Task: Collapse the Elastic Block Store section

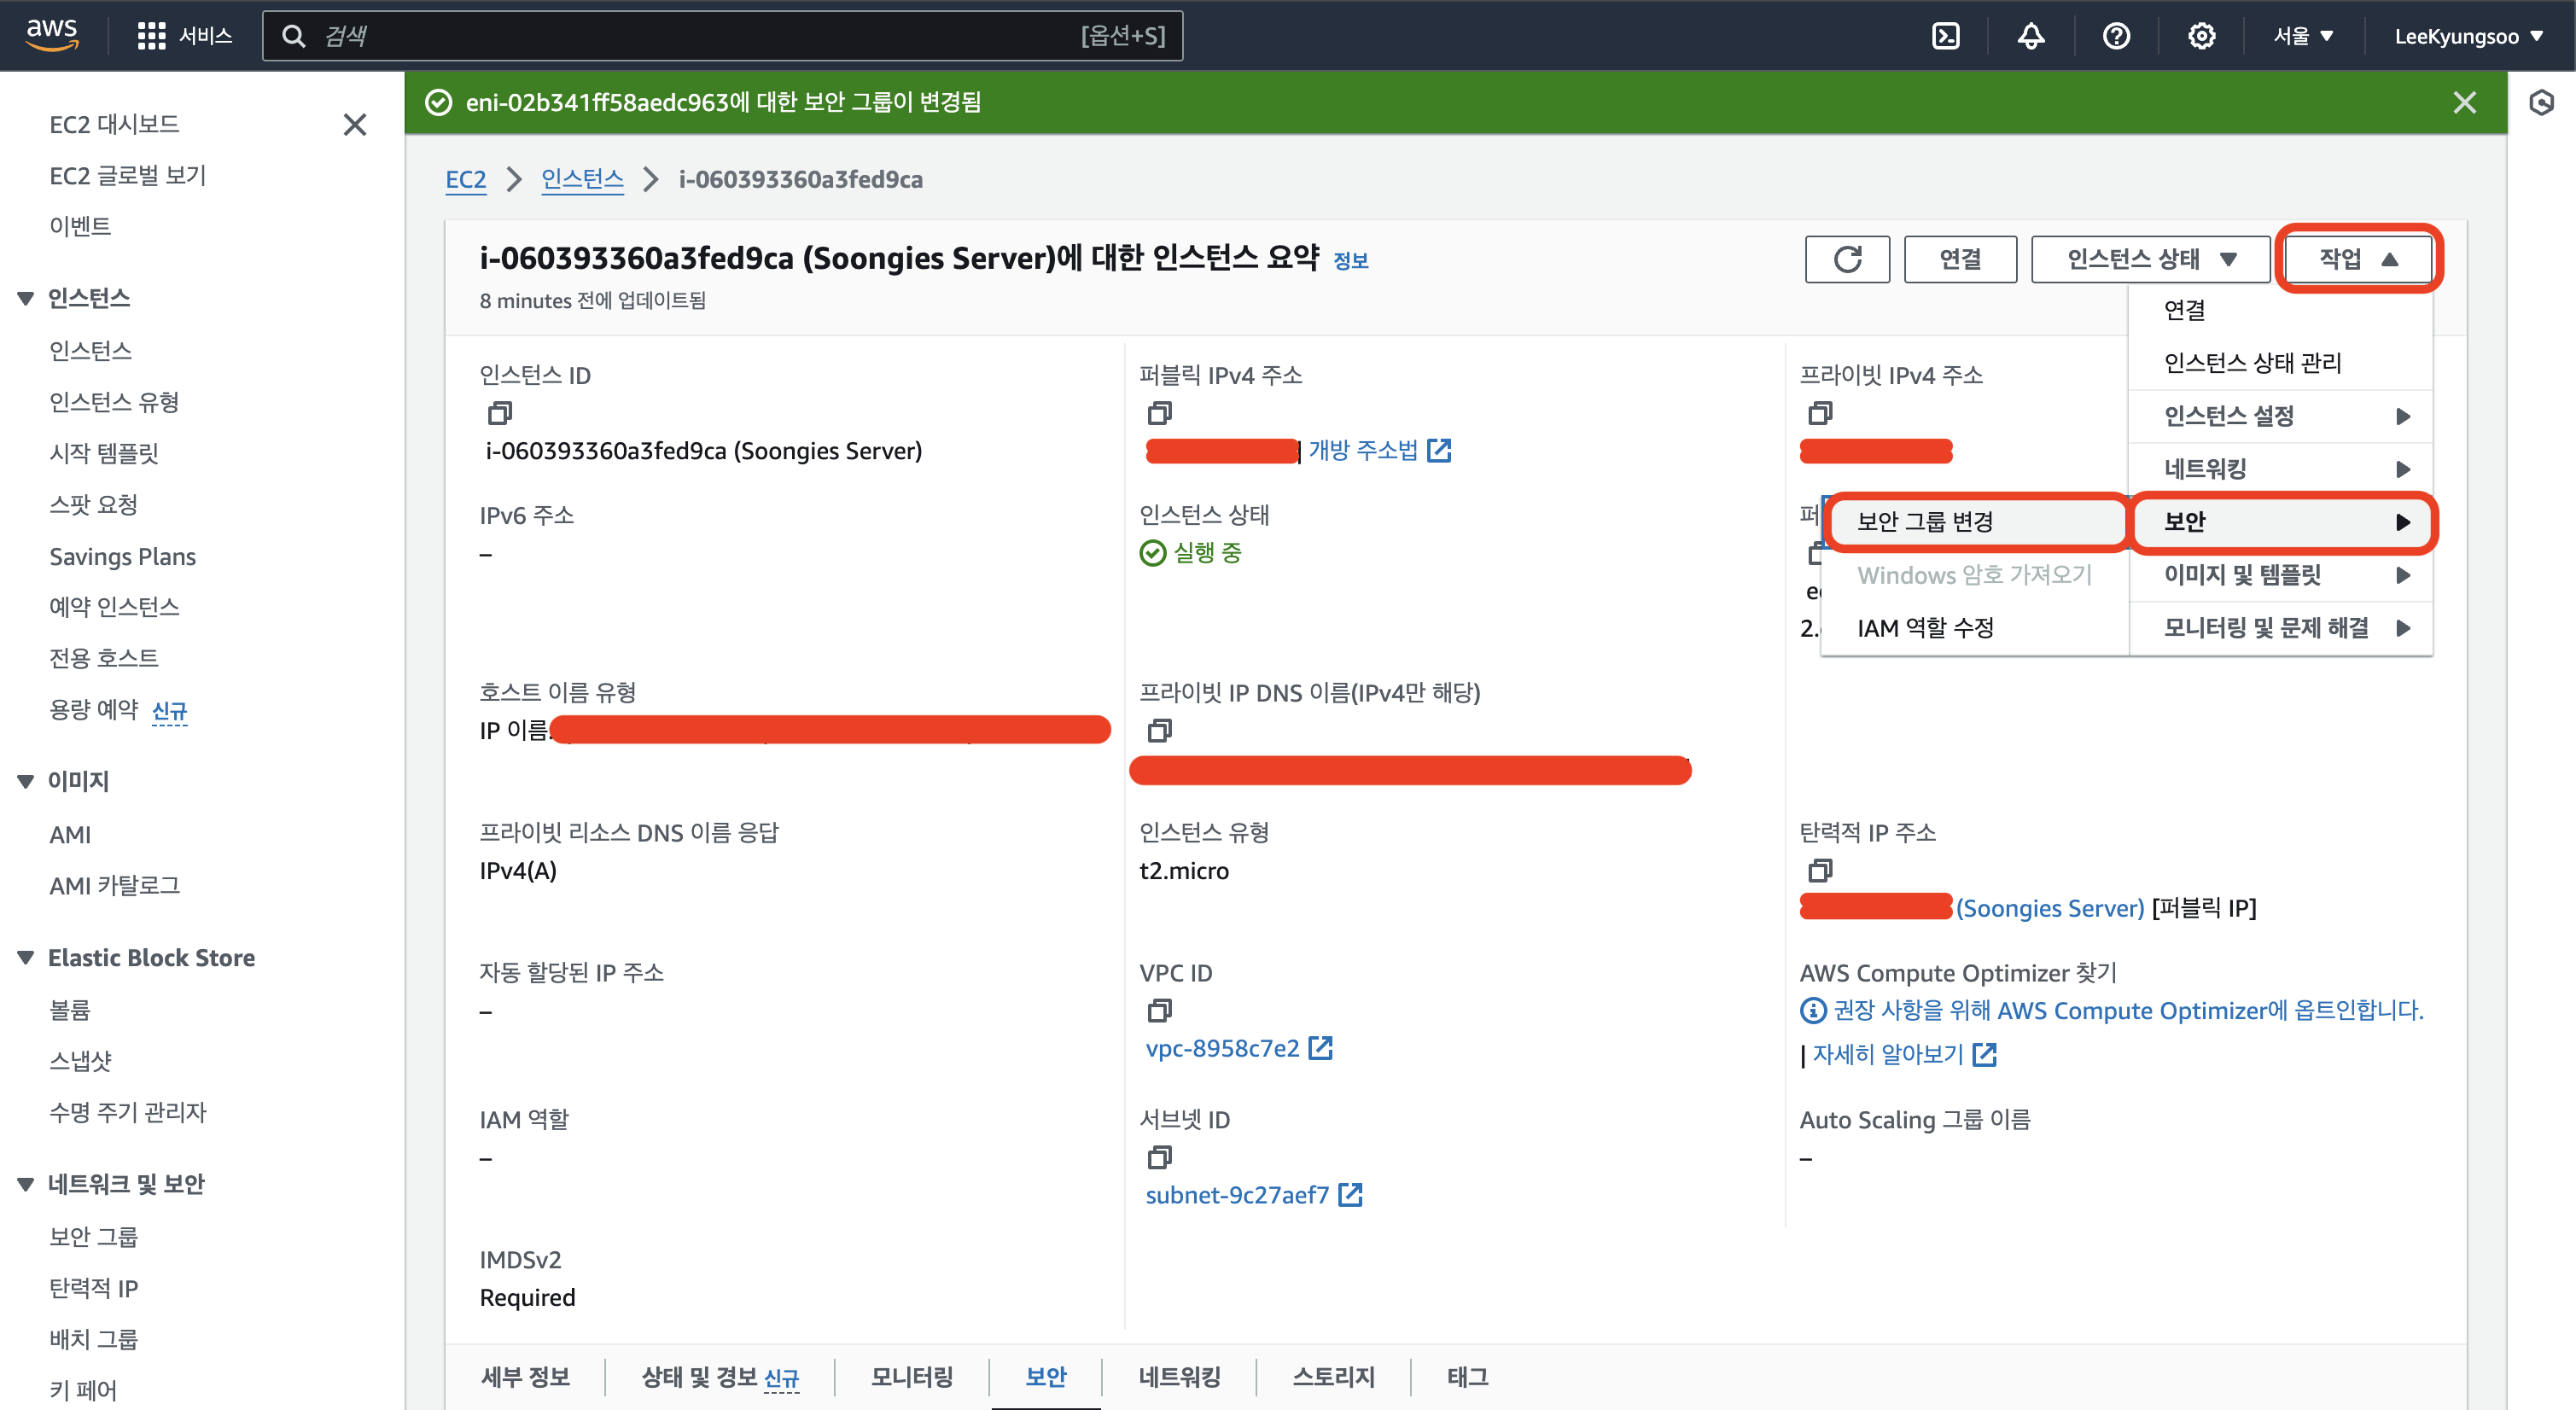Action: [x=26, y=958]
